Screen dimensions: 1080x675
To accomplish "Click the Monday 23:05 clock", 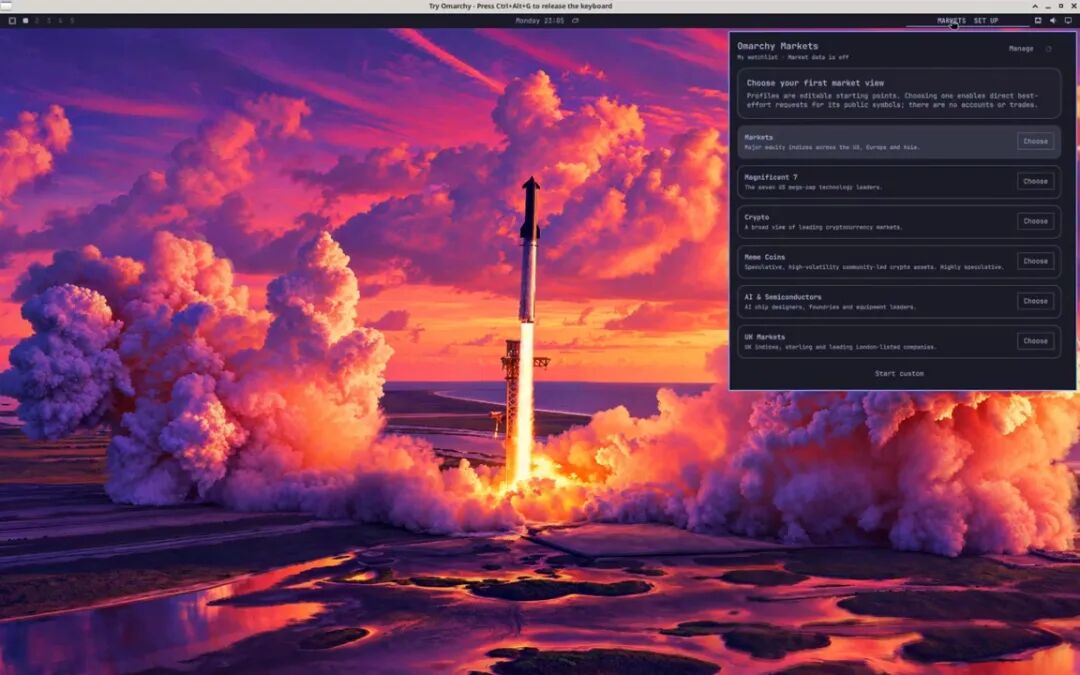I will (539, 21).
